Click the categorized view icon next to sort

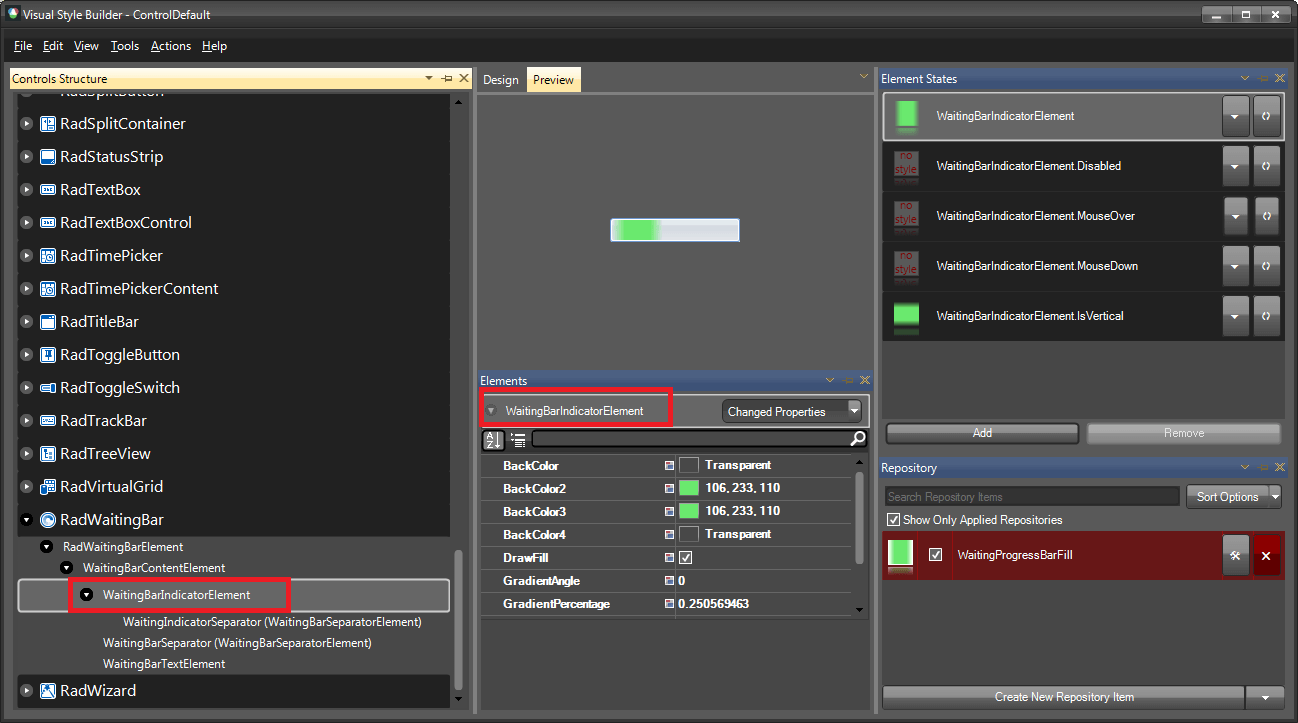pos(517,440)
